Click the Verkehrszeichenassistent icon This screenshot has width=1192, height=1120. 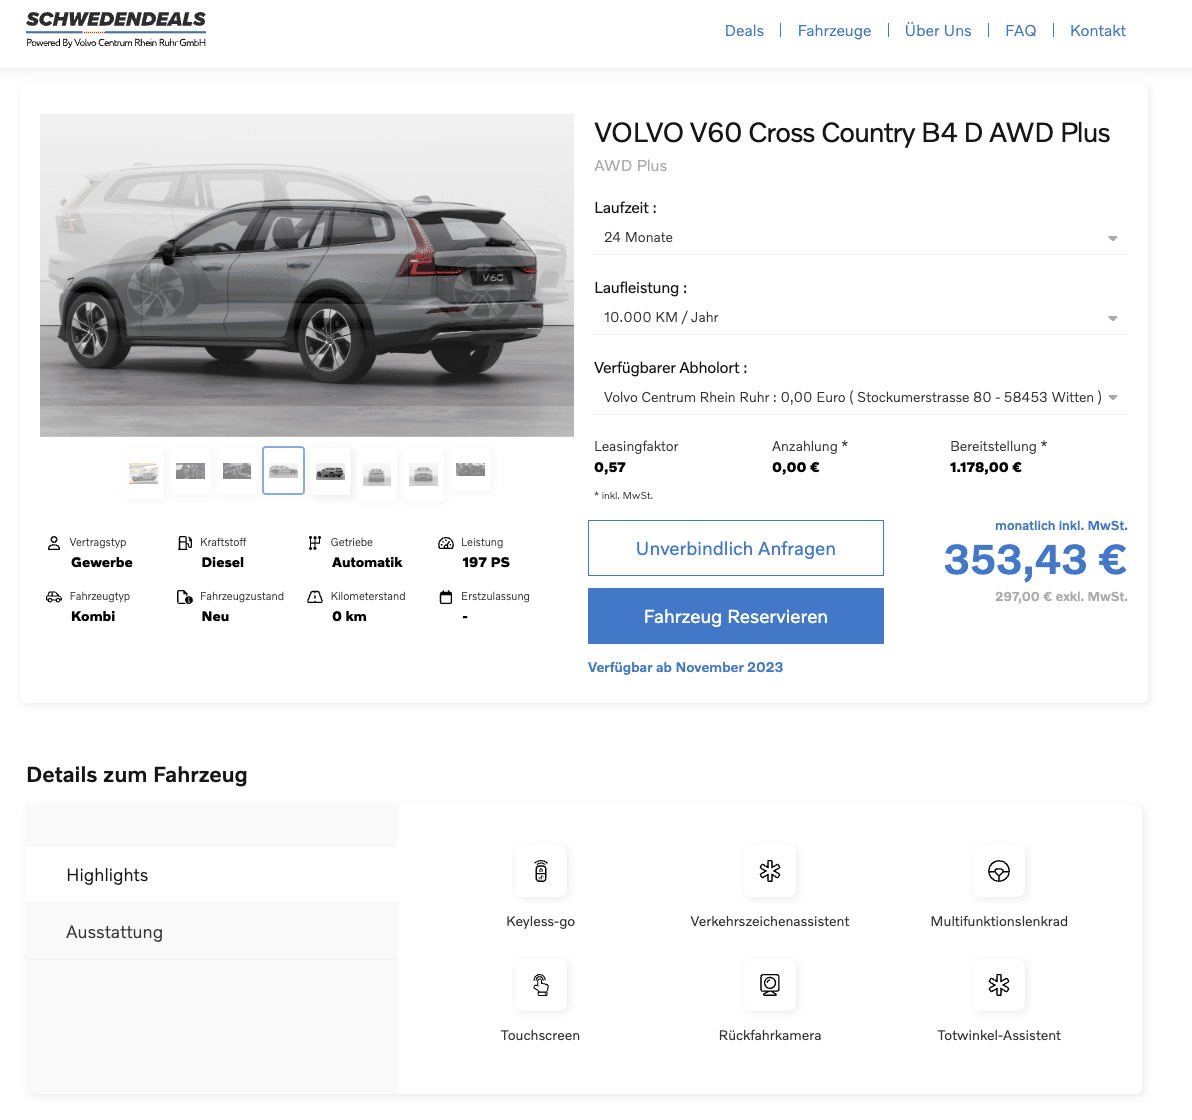point(770,871)
